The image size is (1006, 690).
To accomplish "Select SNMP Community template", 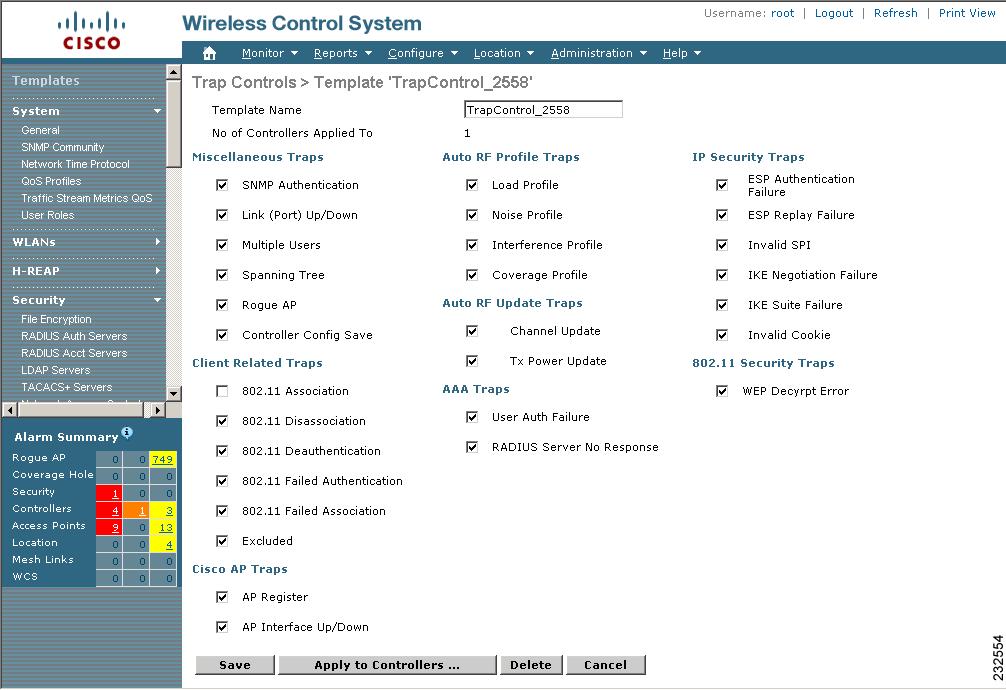I will pyautogui.click(x=62, y=148).
